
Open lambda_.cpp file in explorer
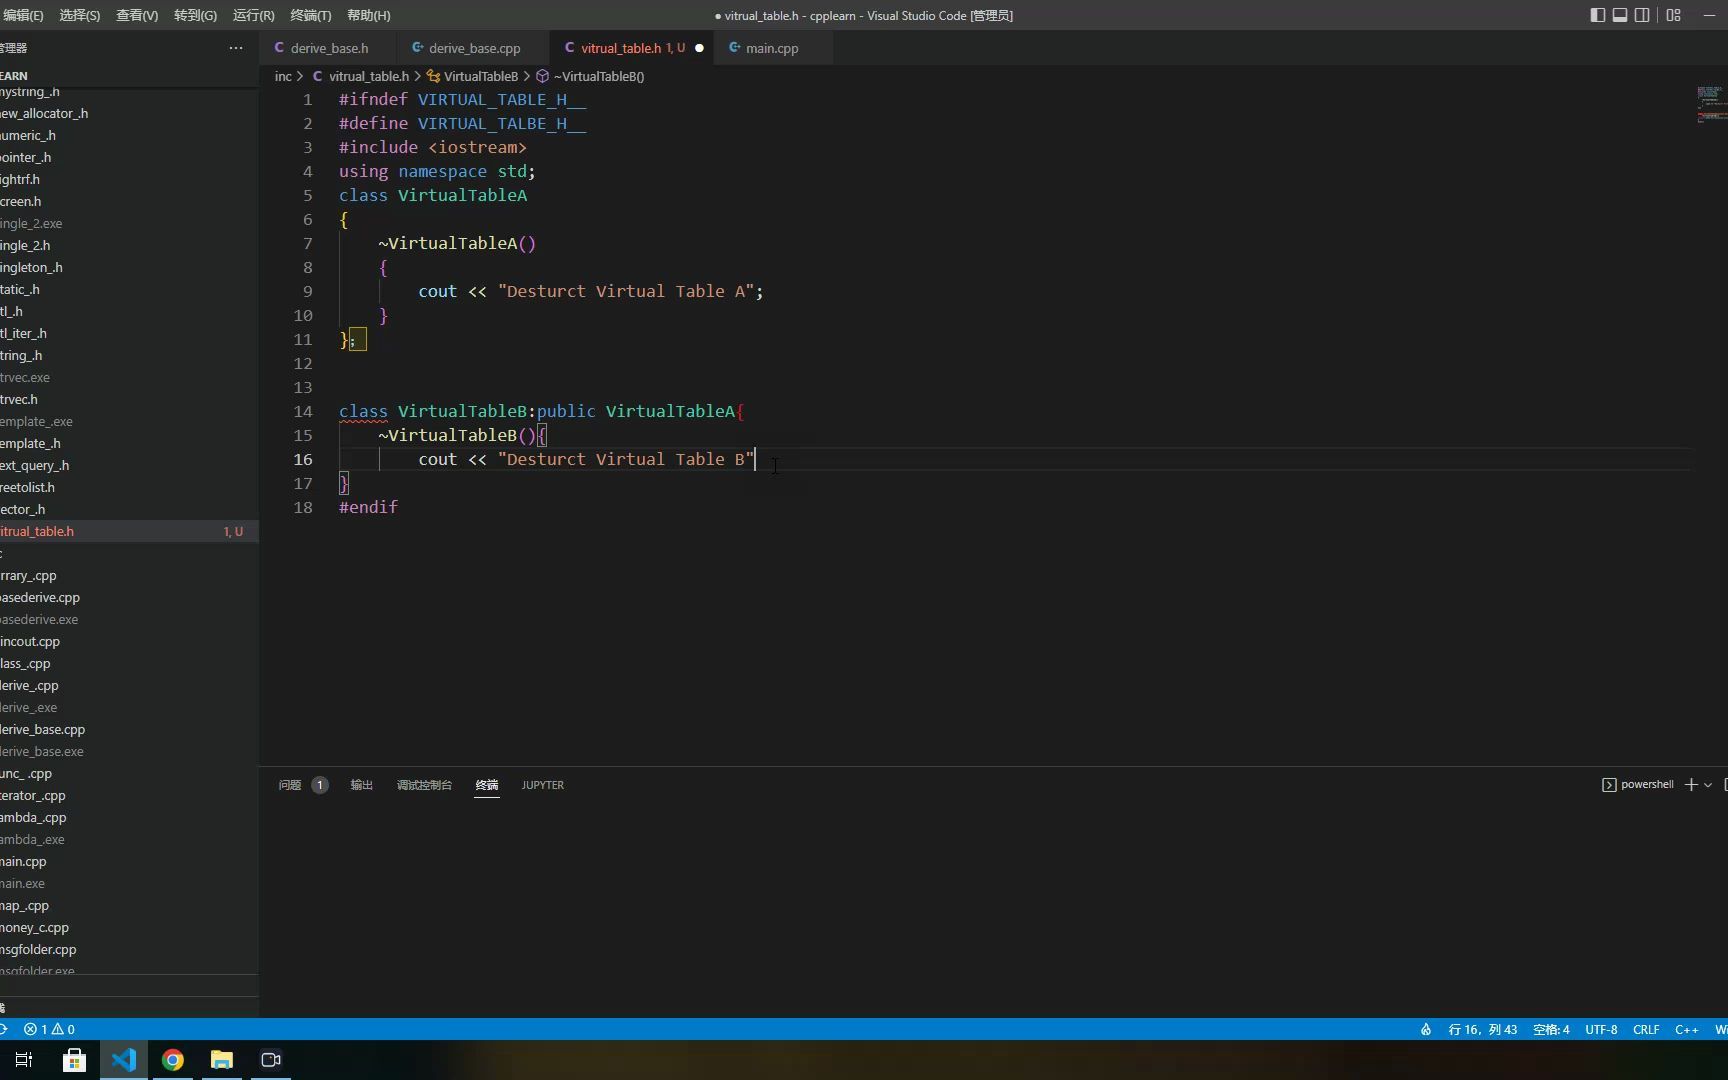129,817
